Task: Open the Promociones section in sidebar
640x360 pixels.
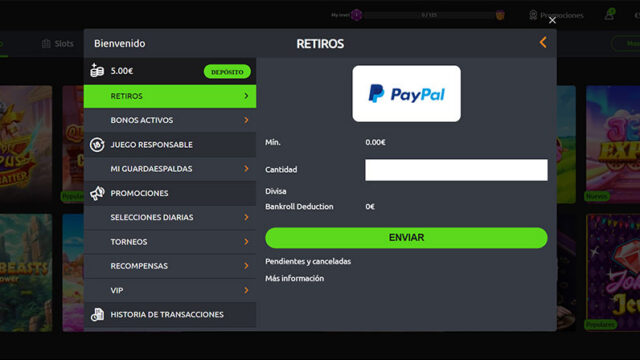Action: (170, 193)
